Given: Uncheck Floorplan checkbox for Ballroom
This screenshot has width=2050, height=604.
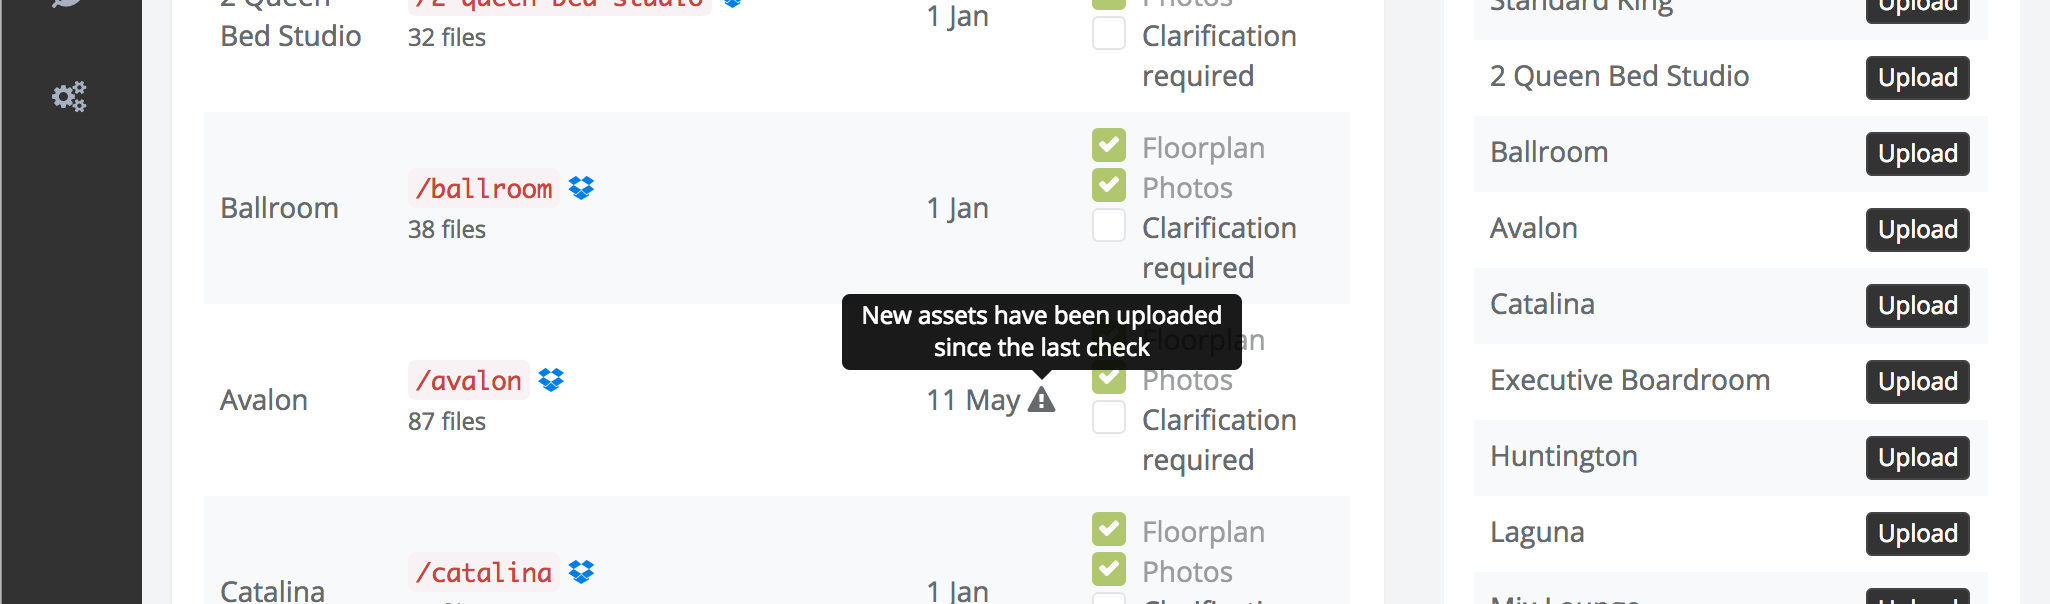Looking at the screenshot, I should coord(1109,145).
